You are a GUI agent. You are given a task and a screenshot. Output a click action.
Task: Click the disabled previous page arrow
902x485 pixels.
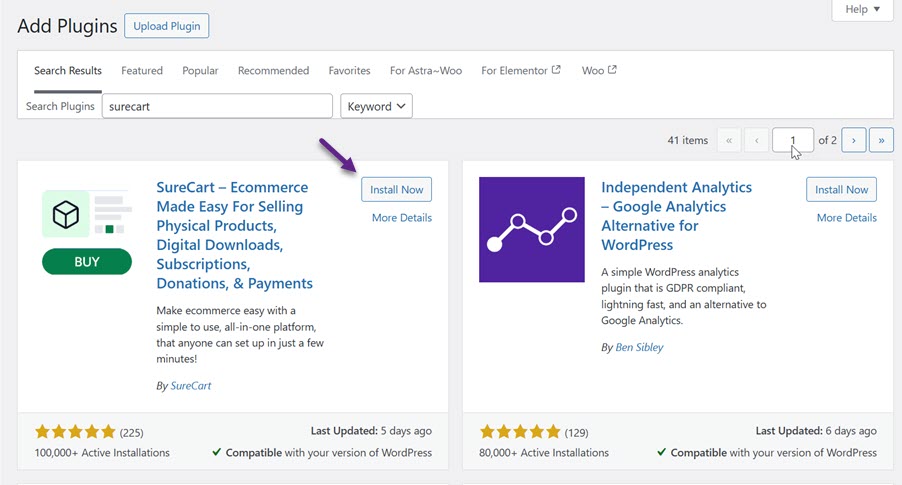(756, 140)
